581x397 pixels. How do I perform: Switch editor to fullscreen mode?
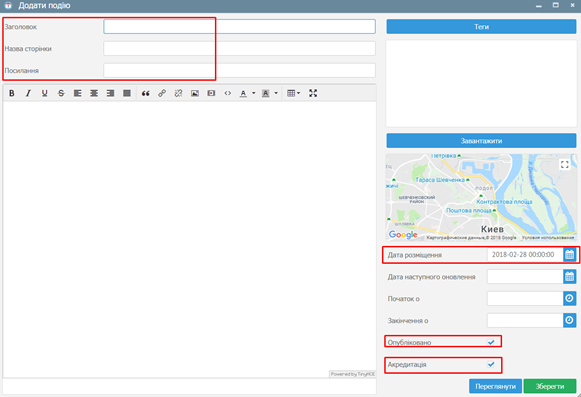coord(313,93)
